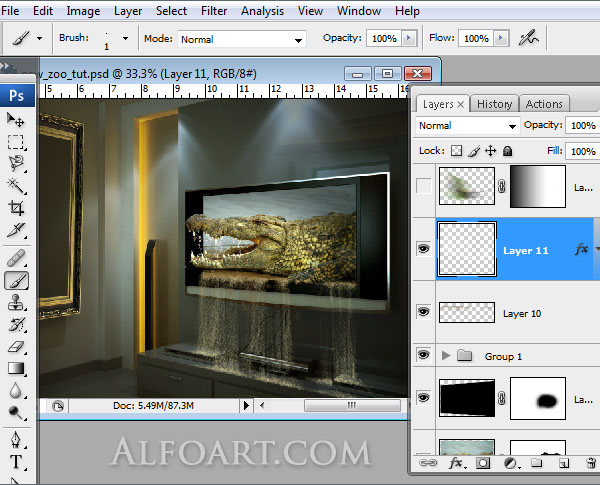Click the Photoshop Ps logo

pyautogui.click(x=17, y=95)
